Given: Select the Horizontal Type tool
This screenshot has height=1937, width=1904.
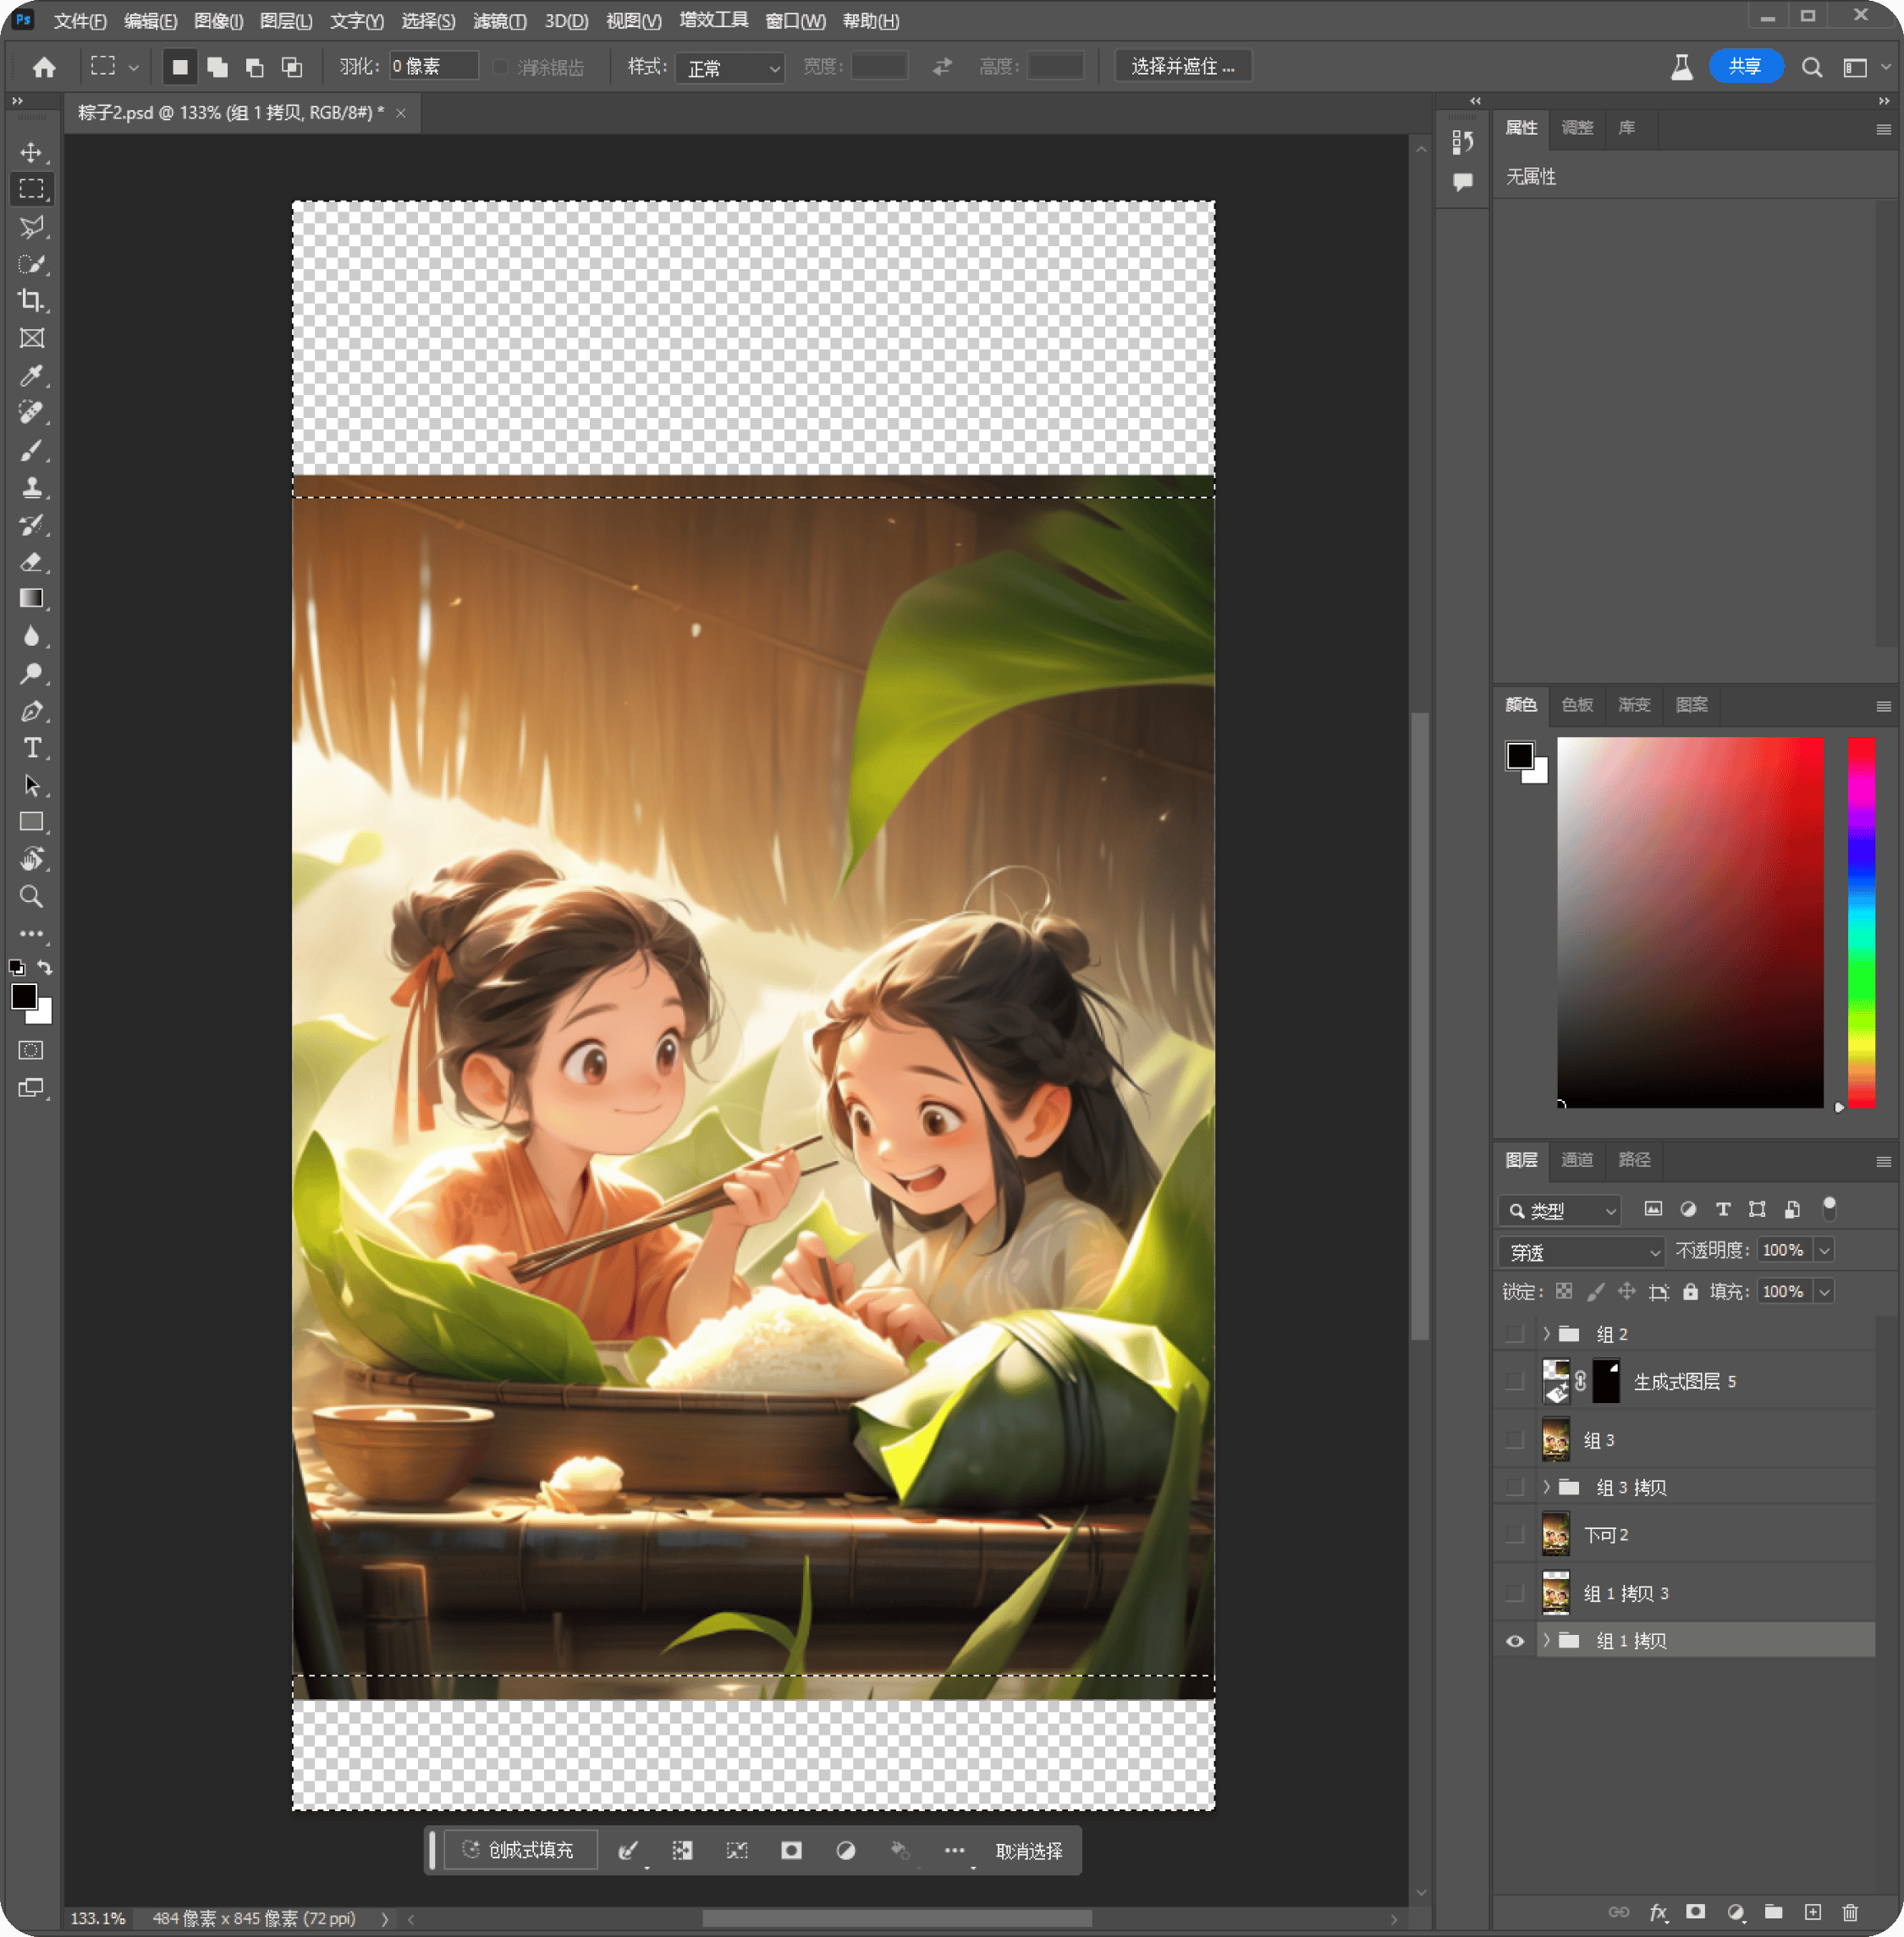Looking at the screenshot, I should point(31,748).
